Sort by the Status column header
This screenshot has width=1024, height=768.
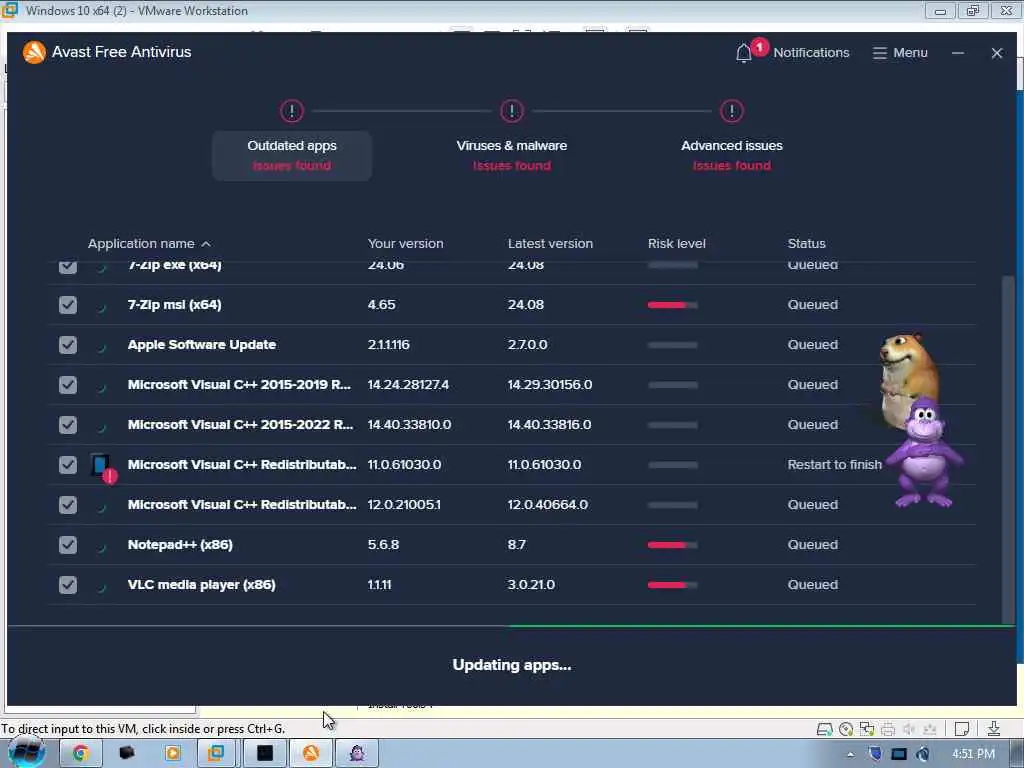pos(807,244)
